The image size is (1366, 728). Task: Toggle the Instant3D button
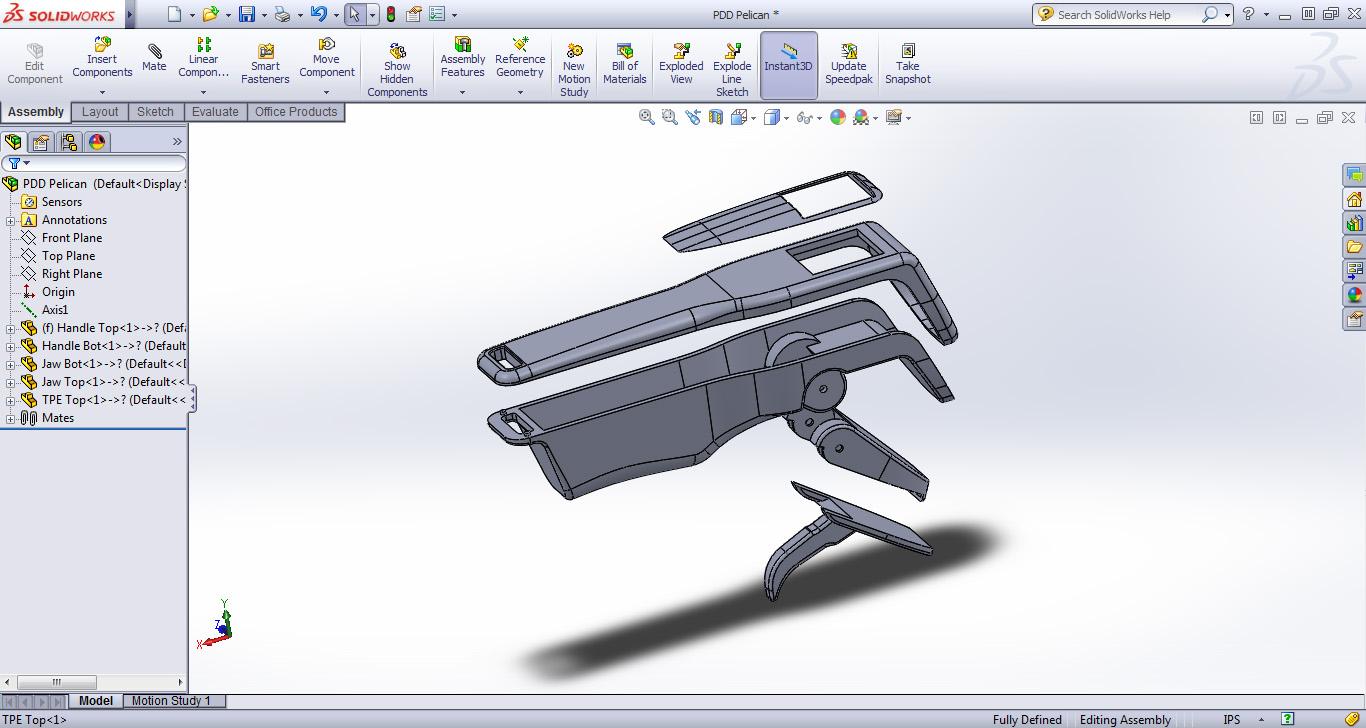coord(788,64)
